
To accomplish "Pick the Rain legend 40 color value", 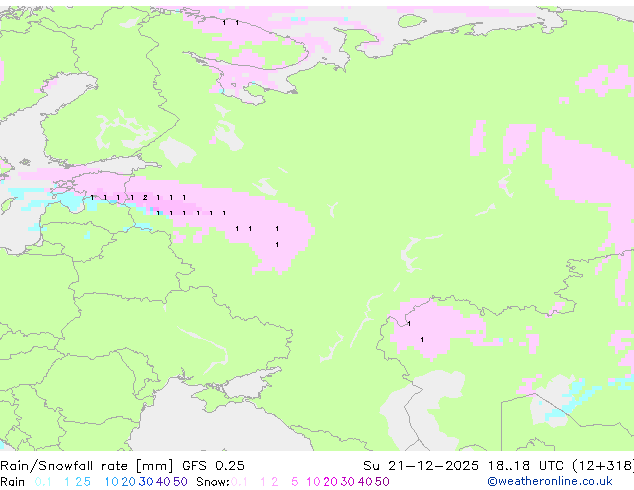I will click(163, 482).
